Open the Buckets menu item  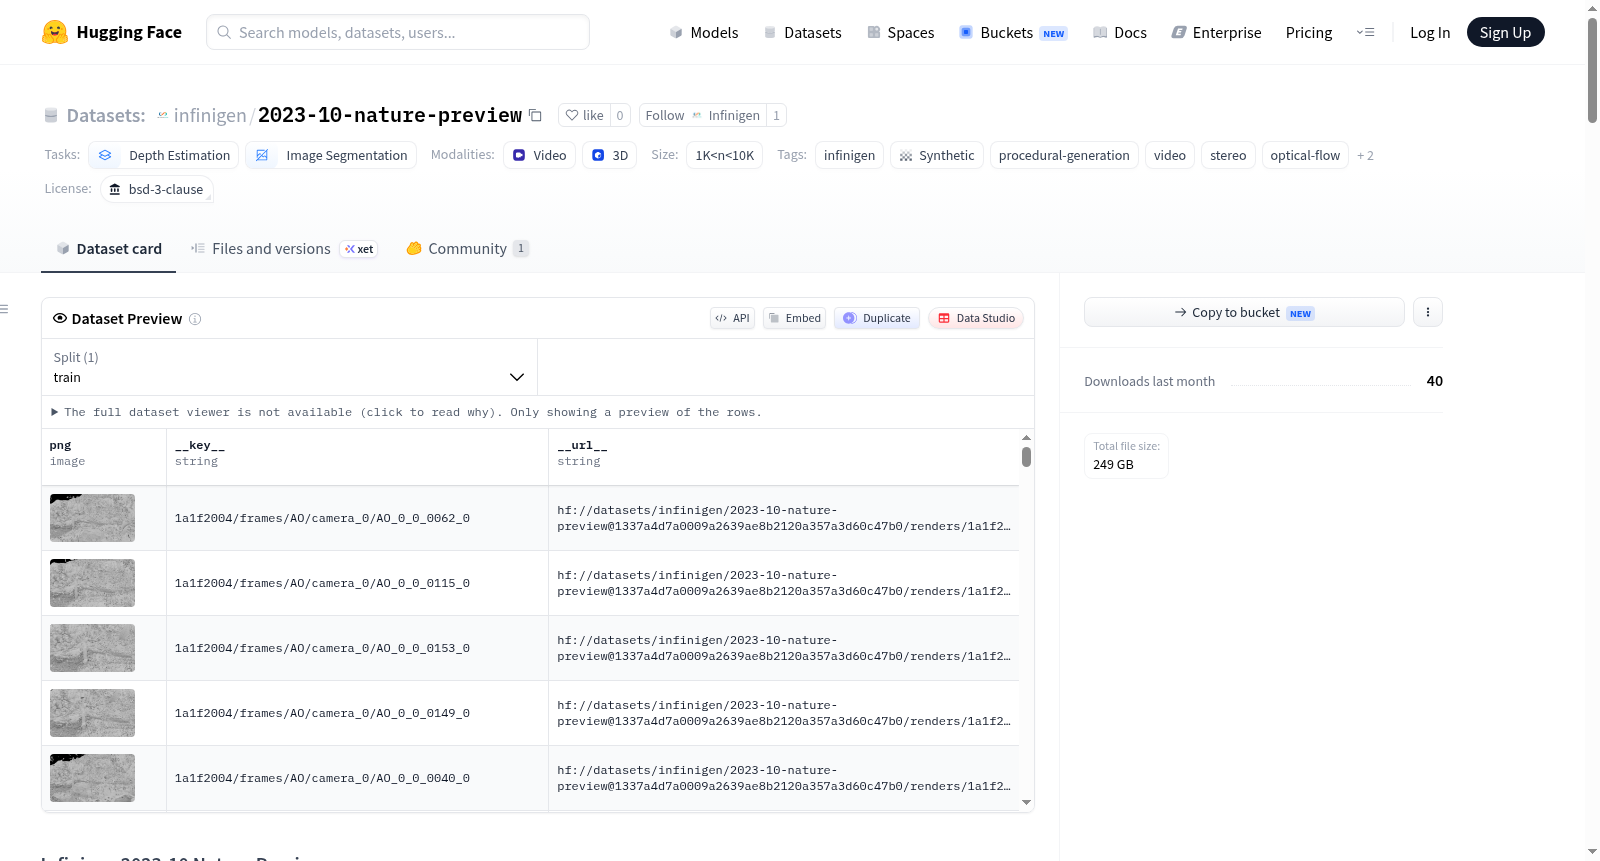[x=1012, y=32]
